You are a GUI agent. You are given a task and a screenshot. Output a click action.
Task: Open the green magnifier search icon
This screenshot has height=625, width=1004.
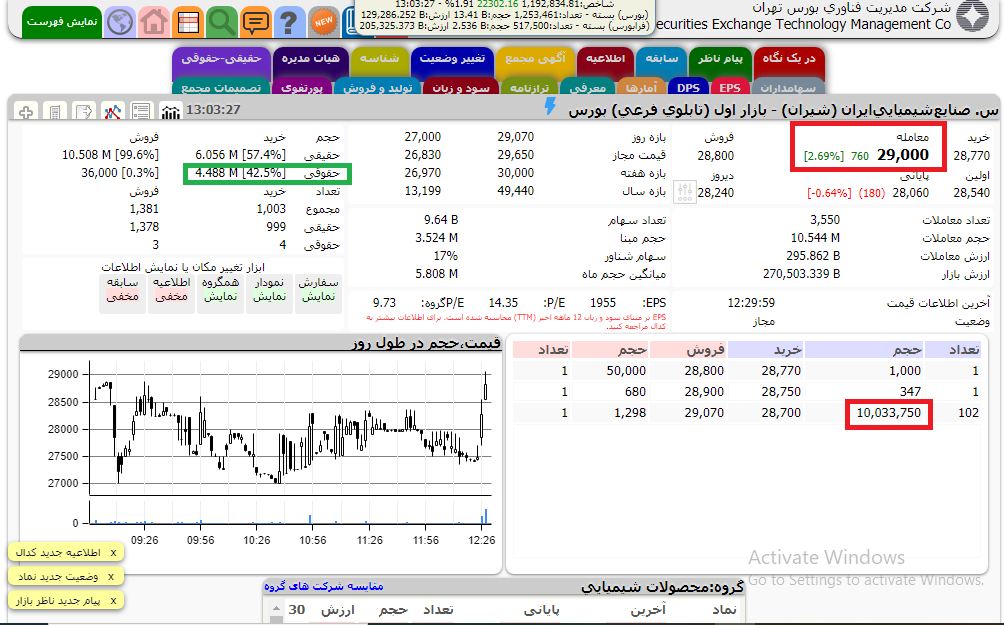pyautogui.click(x=222, y=22)
